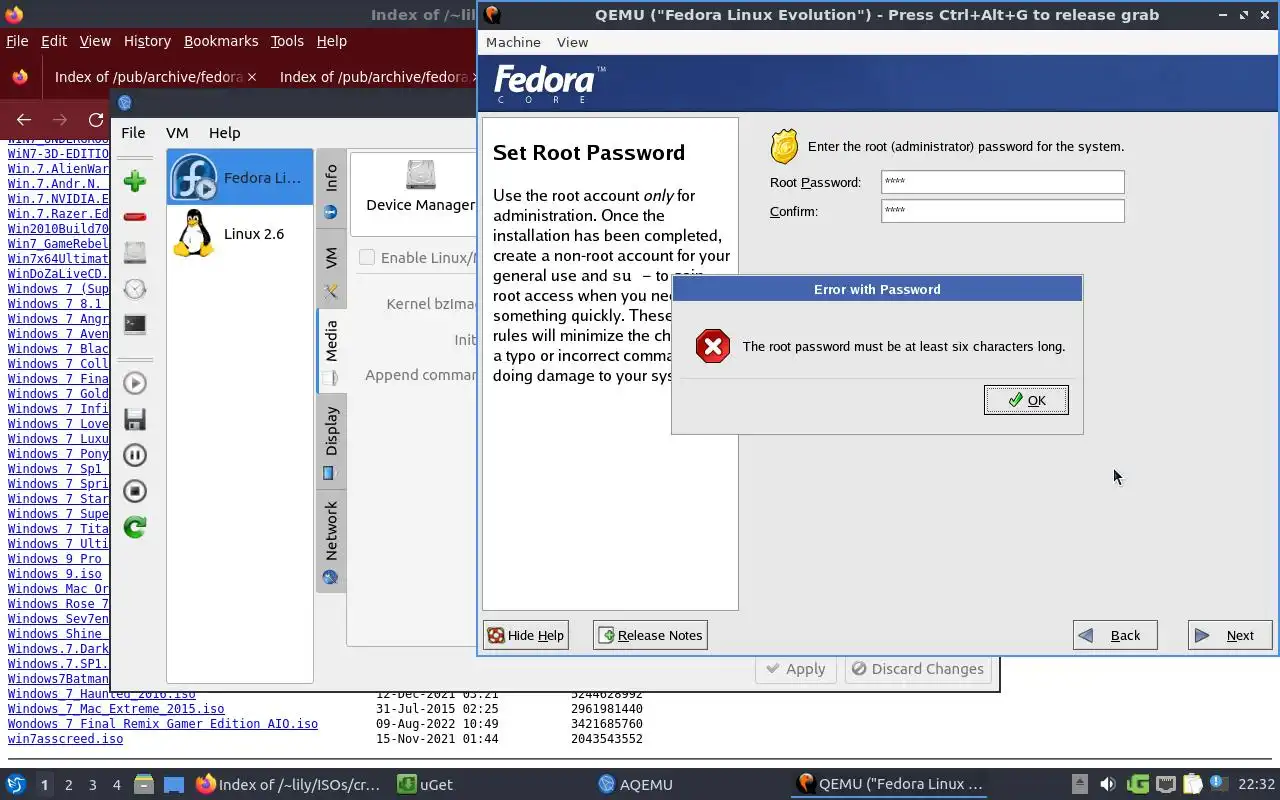Screen dimensions: 1280x800
Task: Switch to the Info tab in AQEMU
Action: (331, 190)
